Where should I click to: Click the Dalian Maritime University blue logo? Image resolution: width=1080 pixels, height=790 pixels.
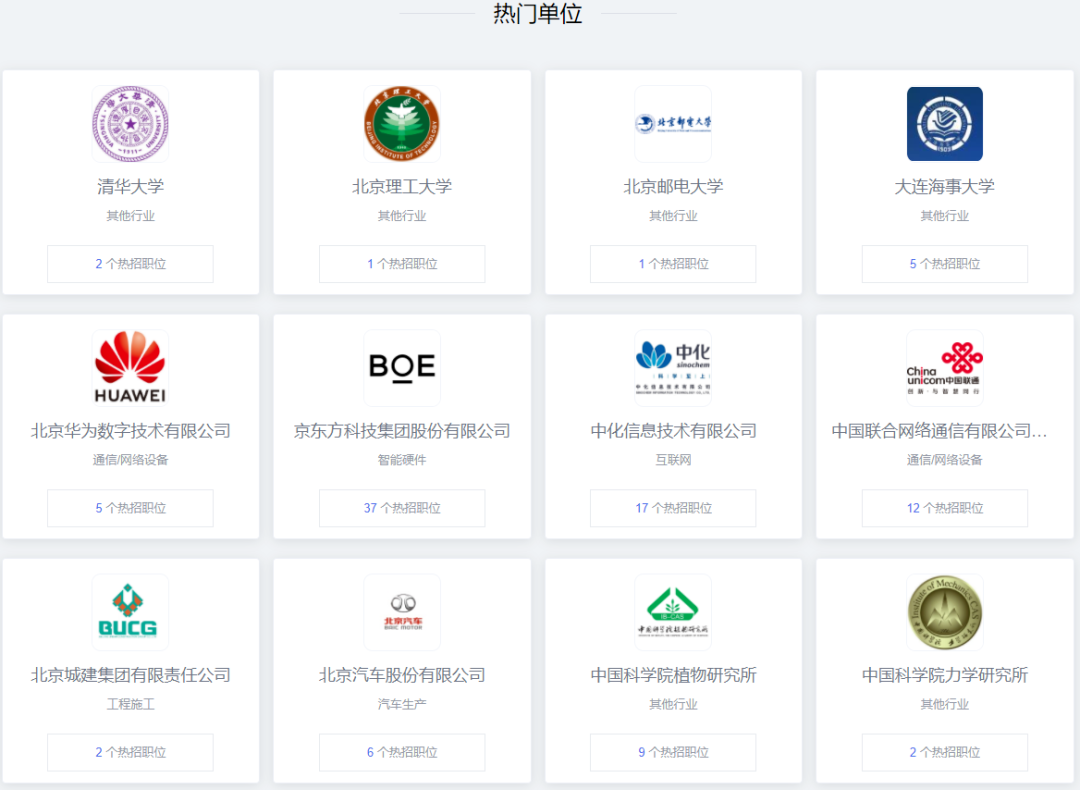click(944, 122)
